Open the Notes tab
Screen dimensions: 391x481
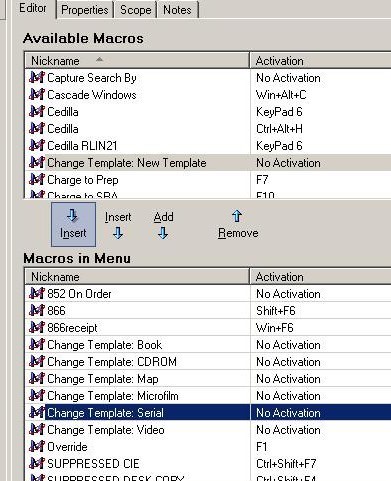(178, 10)
